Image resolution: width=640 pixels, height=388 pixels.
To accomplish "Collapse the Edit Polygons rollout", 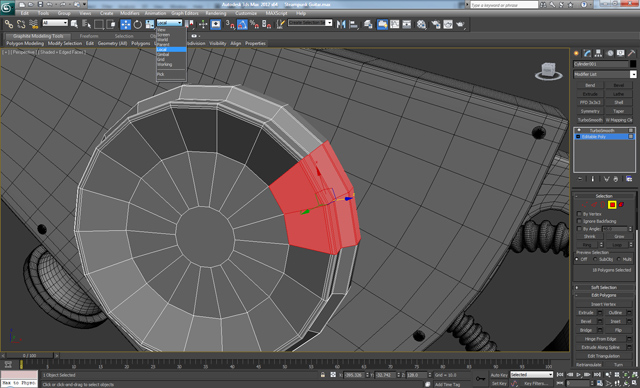I will pyautogui.click(x=604, y=295).
